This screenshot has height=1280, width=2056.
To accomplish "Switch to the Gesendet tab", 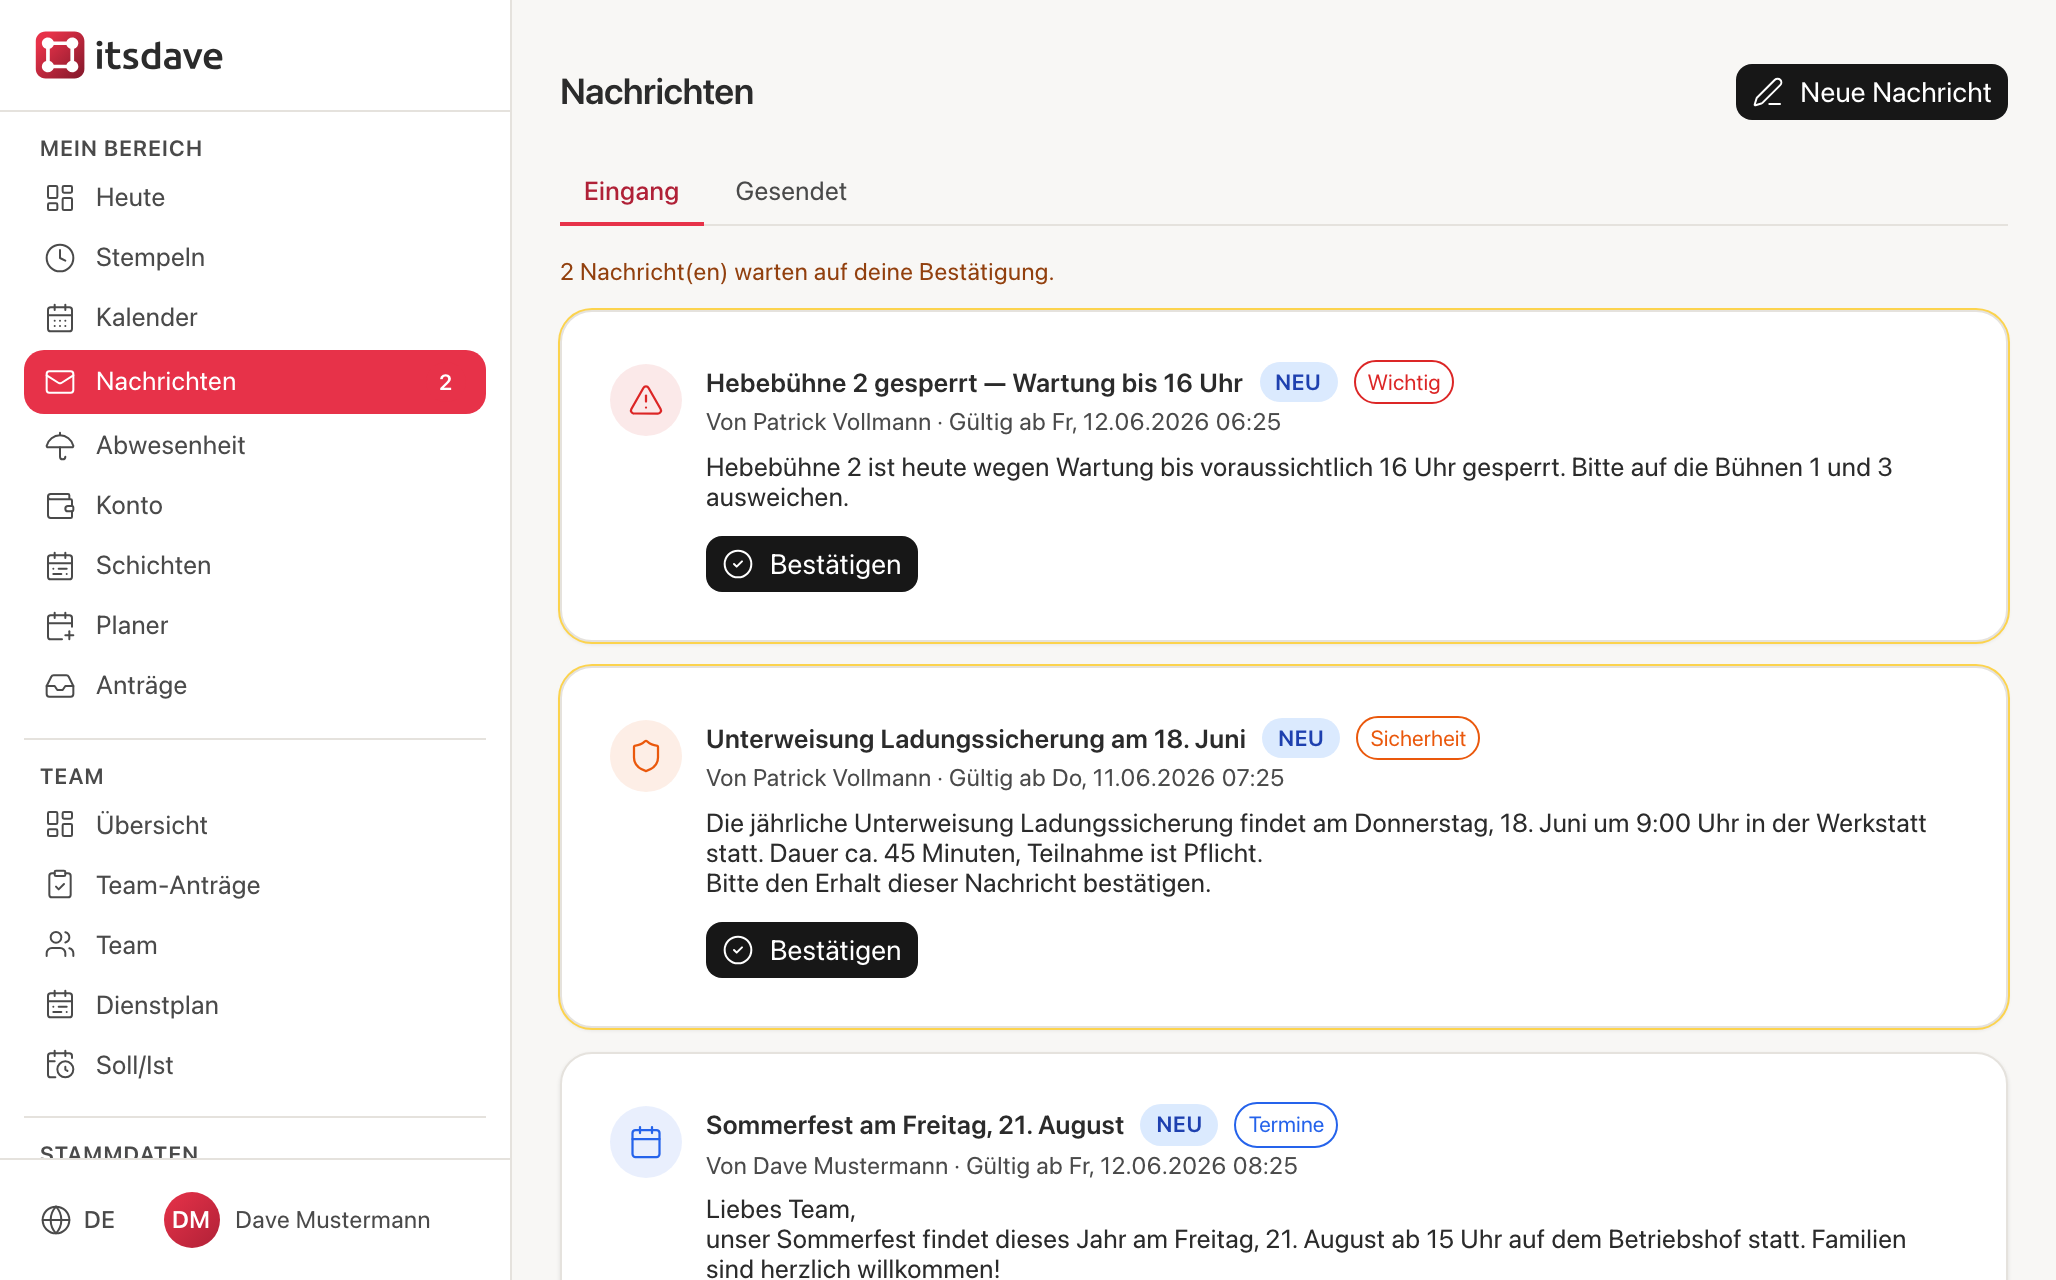I will (x=791, y=192).
